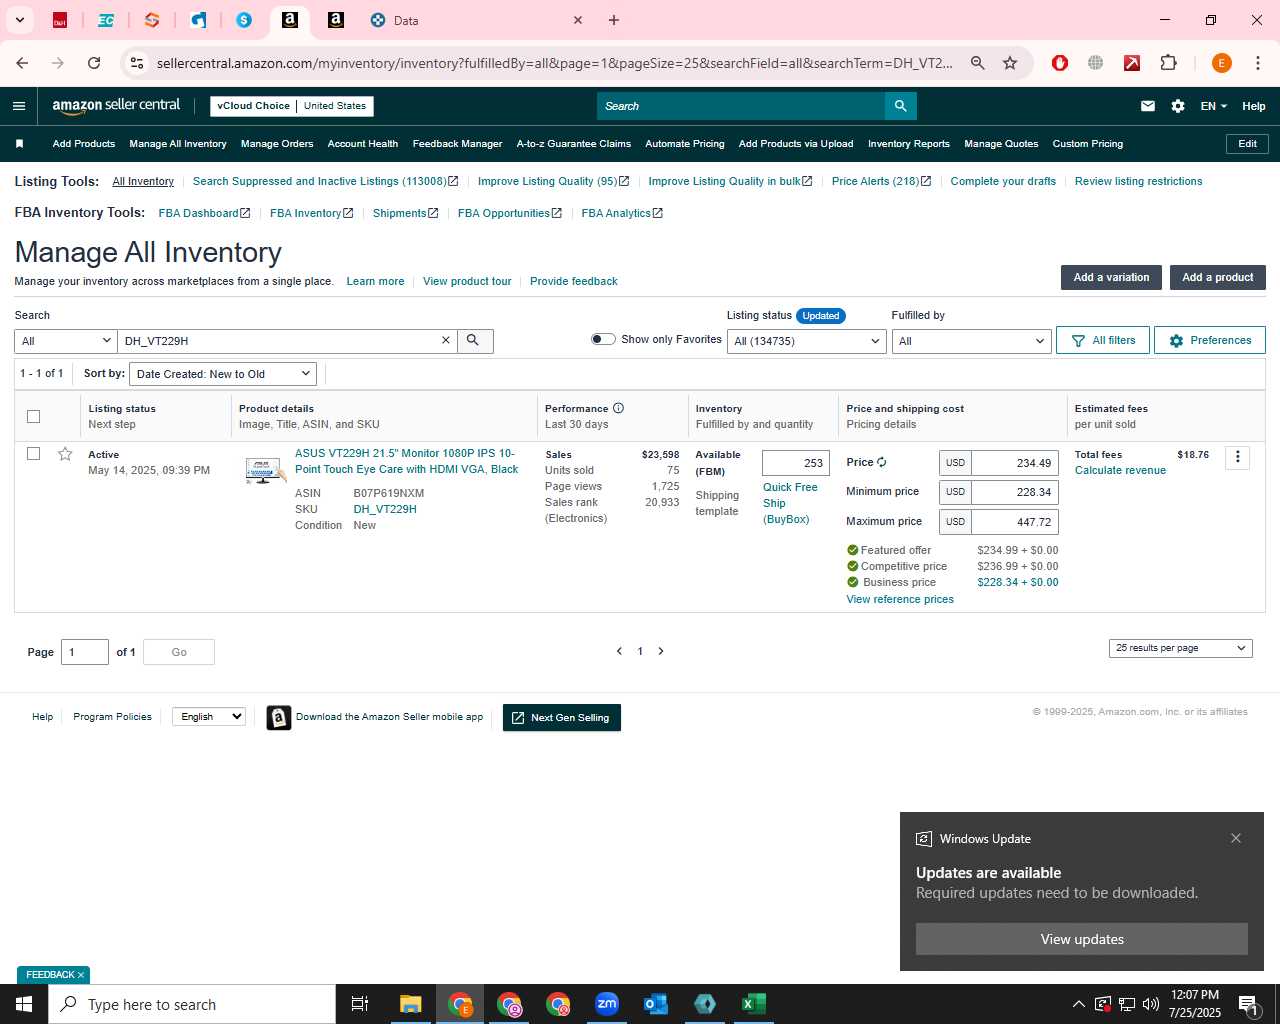The height and width of the screenshot is (1024, 1280).
Task: Click the ASUS monitor product thumbnail
Action: pyautogui.click(x=265, y=469)
